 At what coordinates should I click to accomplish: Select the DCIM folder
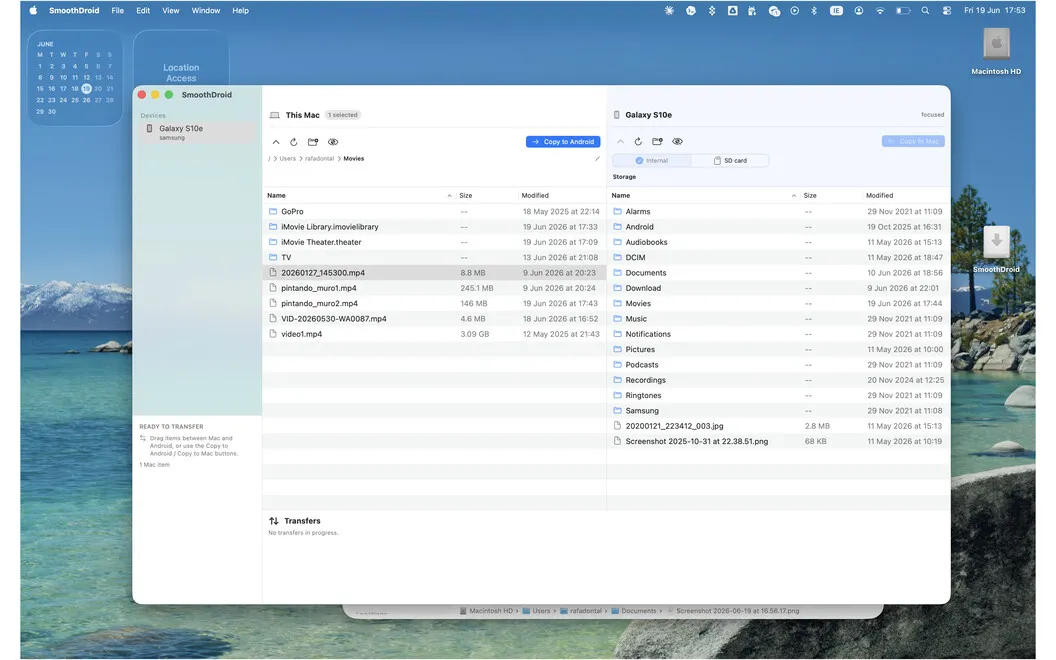pyautogui.click(x=779, y=257)
